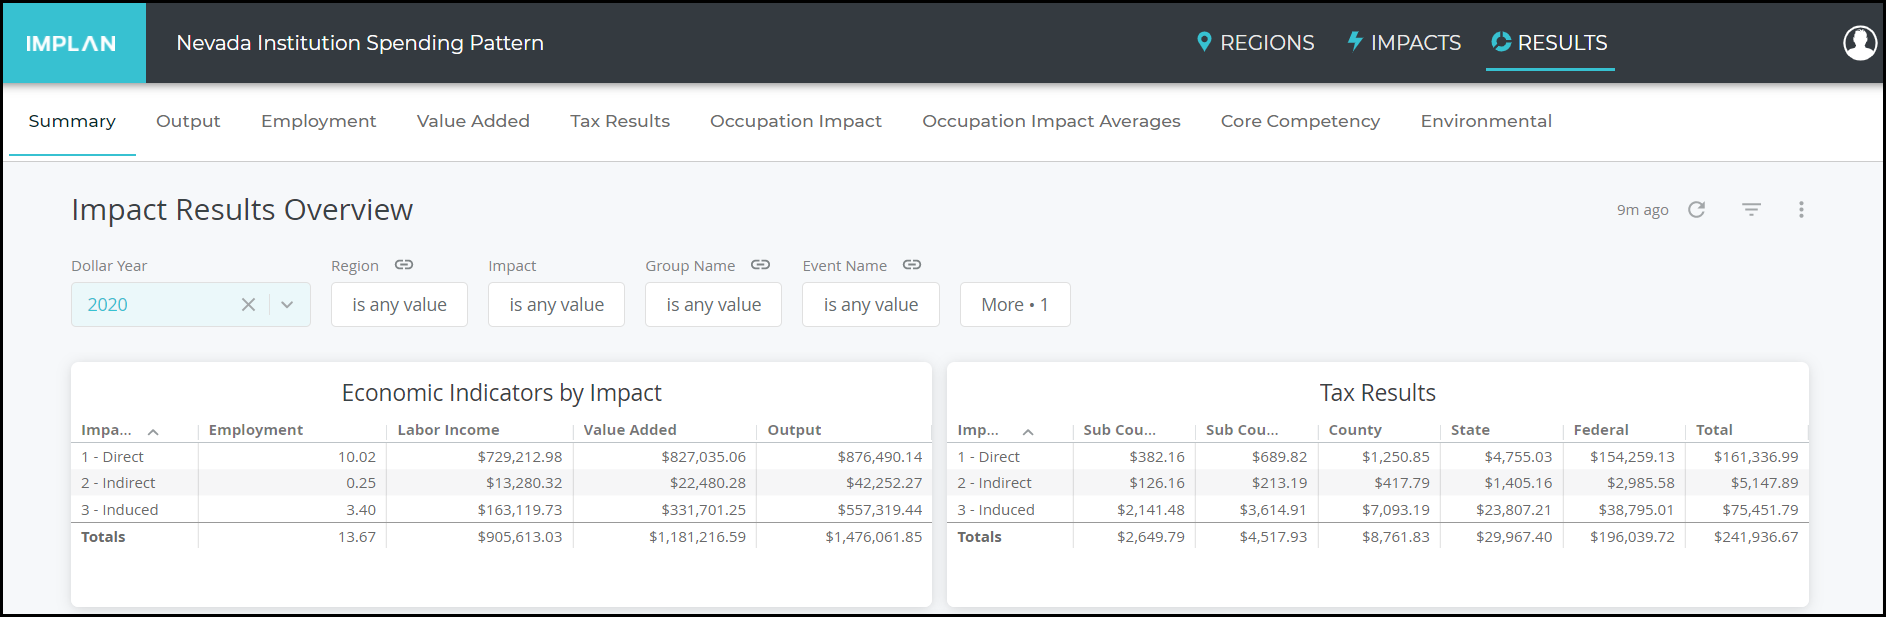This screenshot has height=617, width=1886.
Task: Sort Tax Results by Impact column arrow
Action: coord(1028,432)
